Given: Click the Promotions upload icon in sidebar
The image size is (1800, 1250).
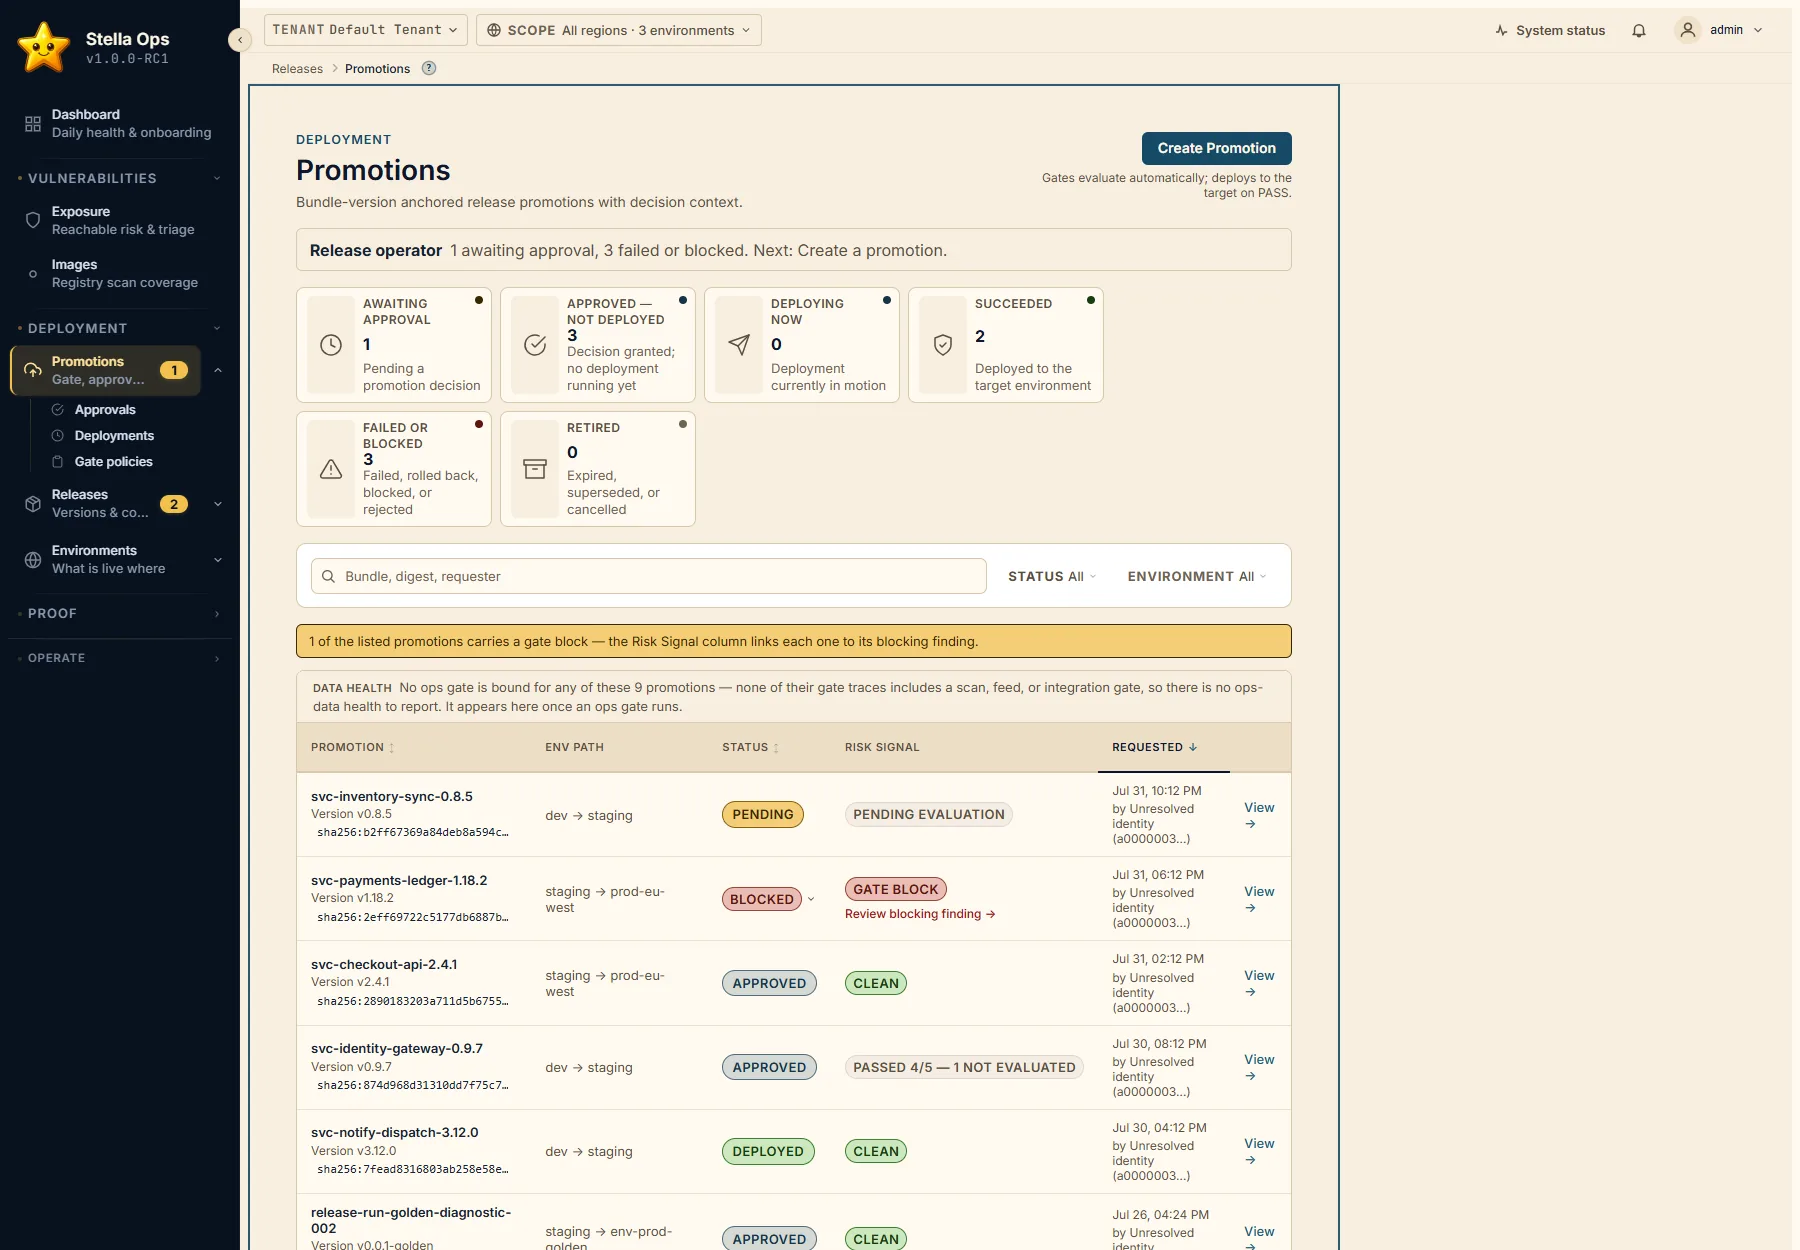Looking at the screenshot, I should (33, 370).
